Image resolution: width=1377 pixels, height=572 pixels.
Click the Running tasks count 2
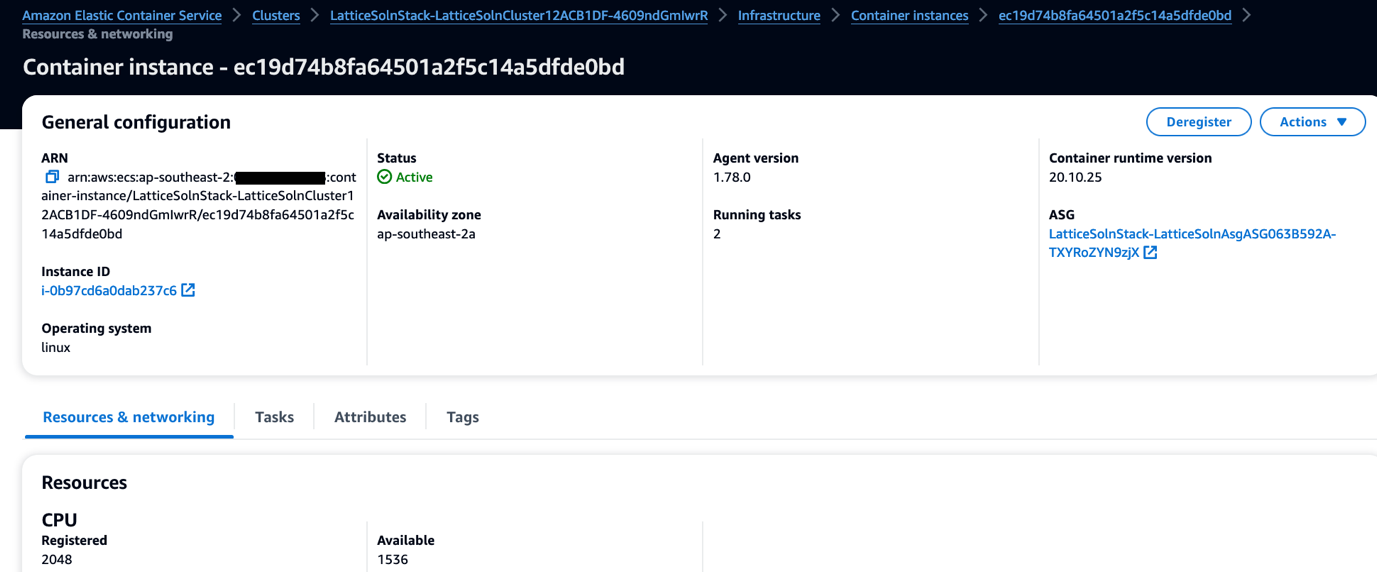point(717,234)
